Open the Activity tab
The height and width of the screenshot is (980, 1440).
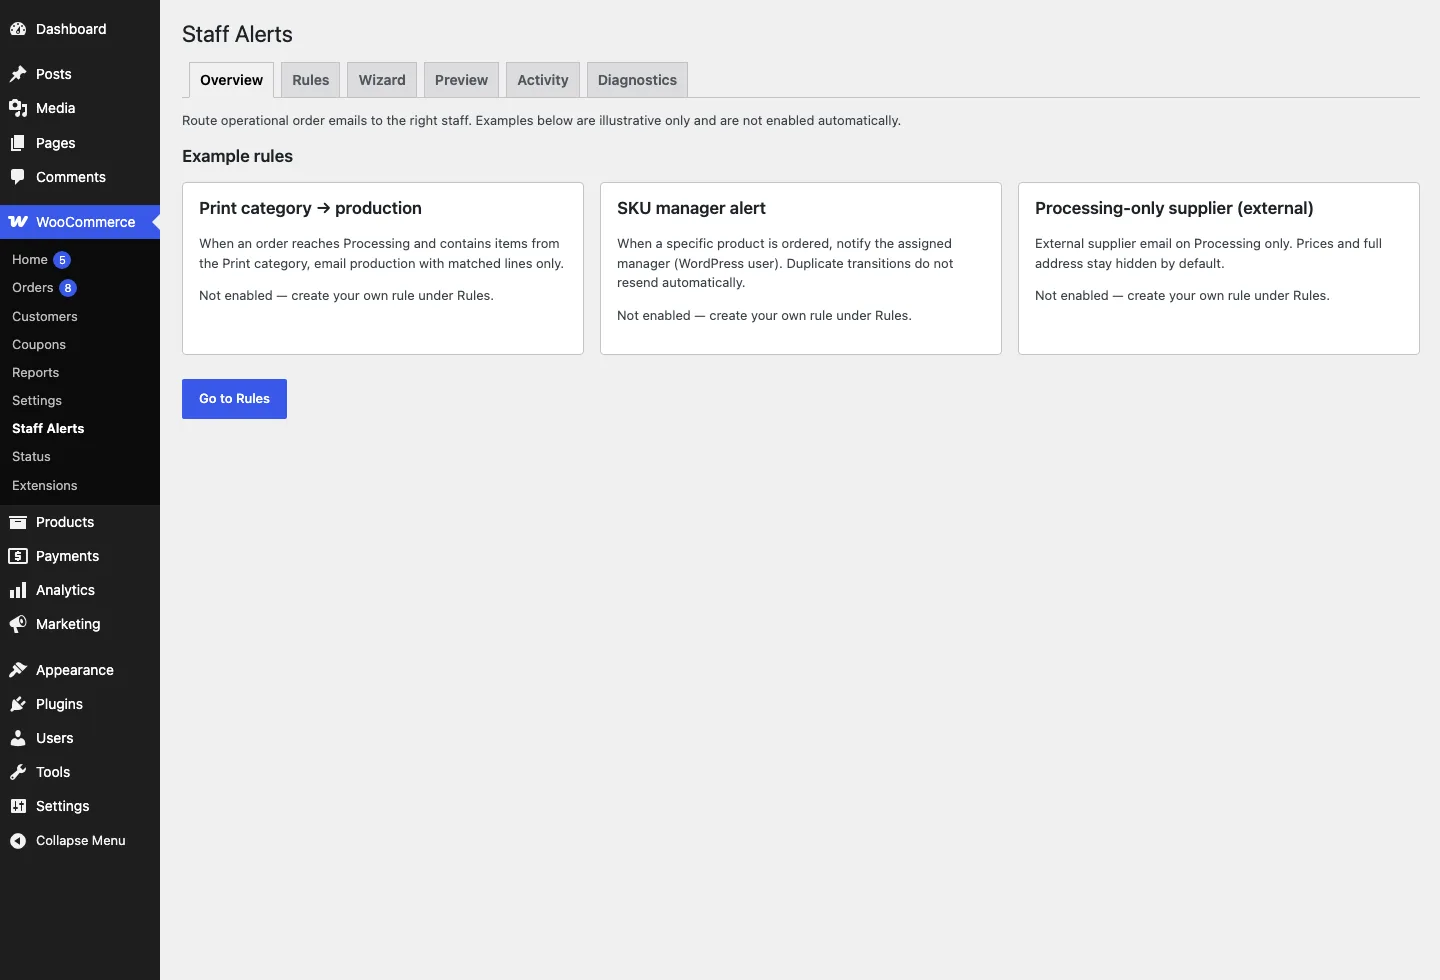(x=543, y=80)
